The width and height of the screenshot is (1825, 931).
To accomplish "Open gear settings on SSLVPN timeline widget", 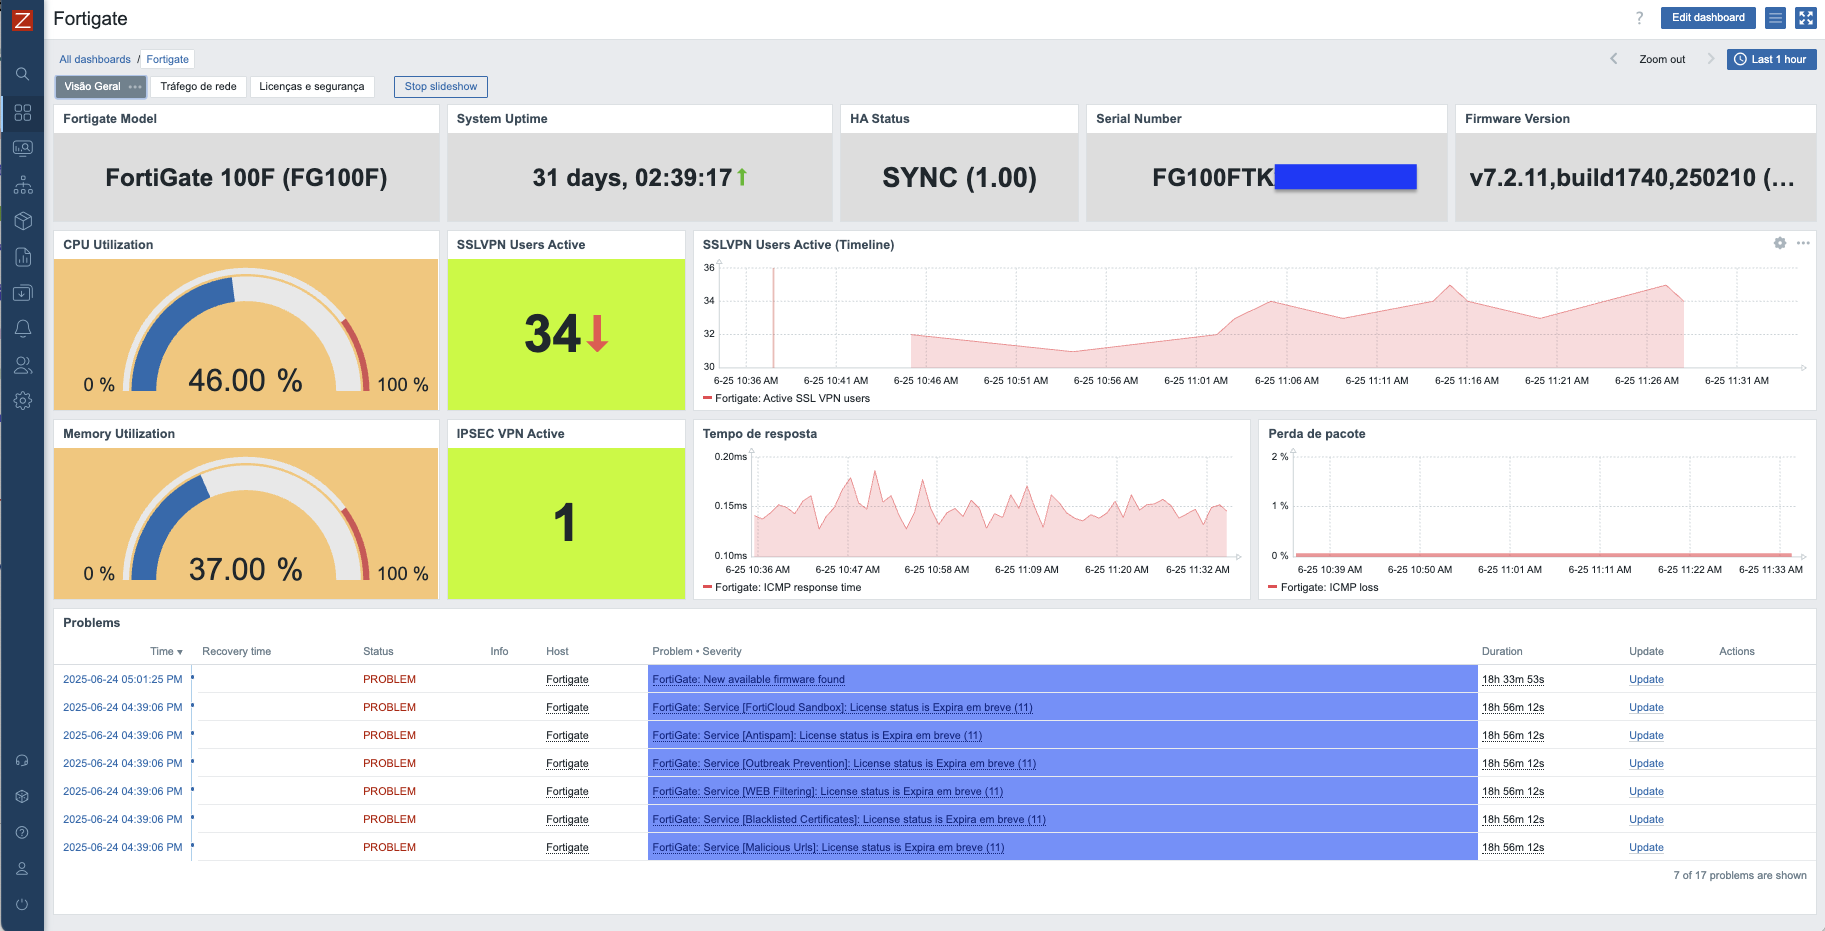I will (x=1780, y=243).
